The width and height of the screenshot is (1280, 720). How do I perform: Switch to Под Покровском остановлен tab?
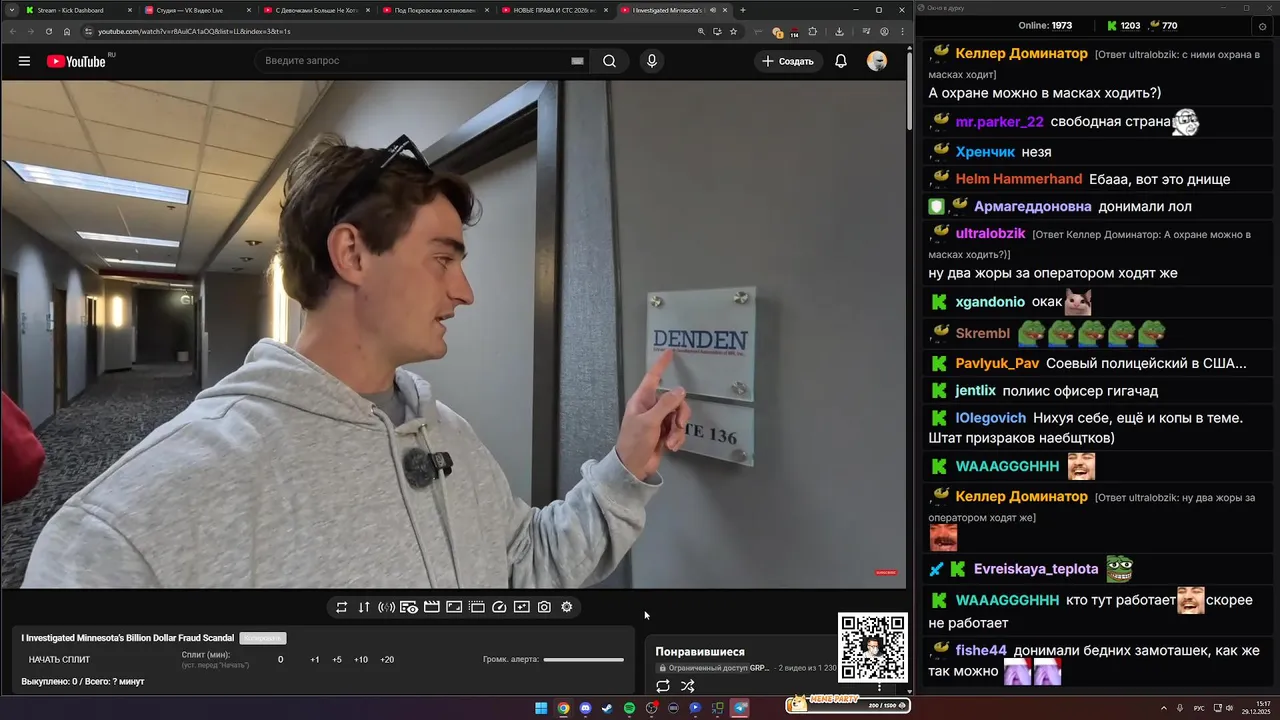click(x=434, y=10)
